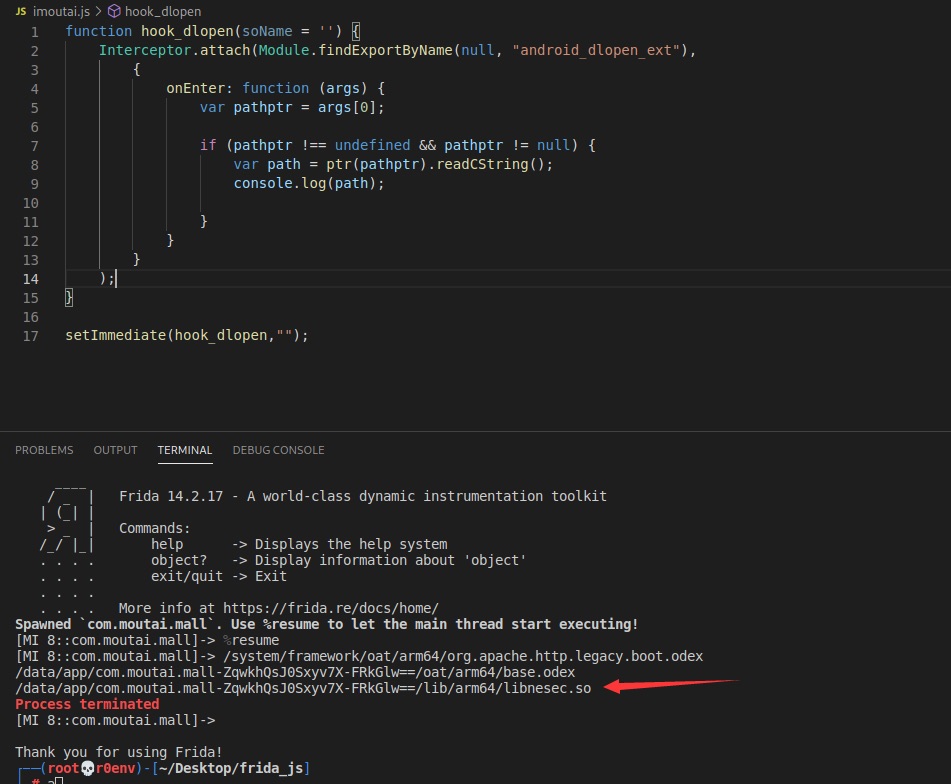Click 'Thank you for using Frida!' text
Screen dimensions: 951x784
coord(119,752)
